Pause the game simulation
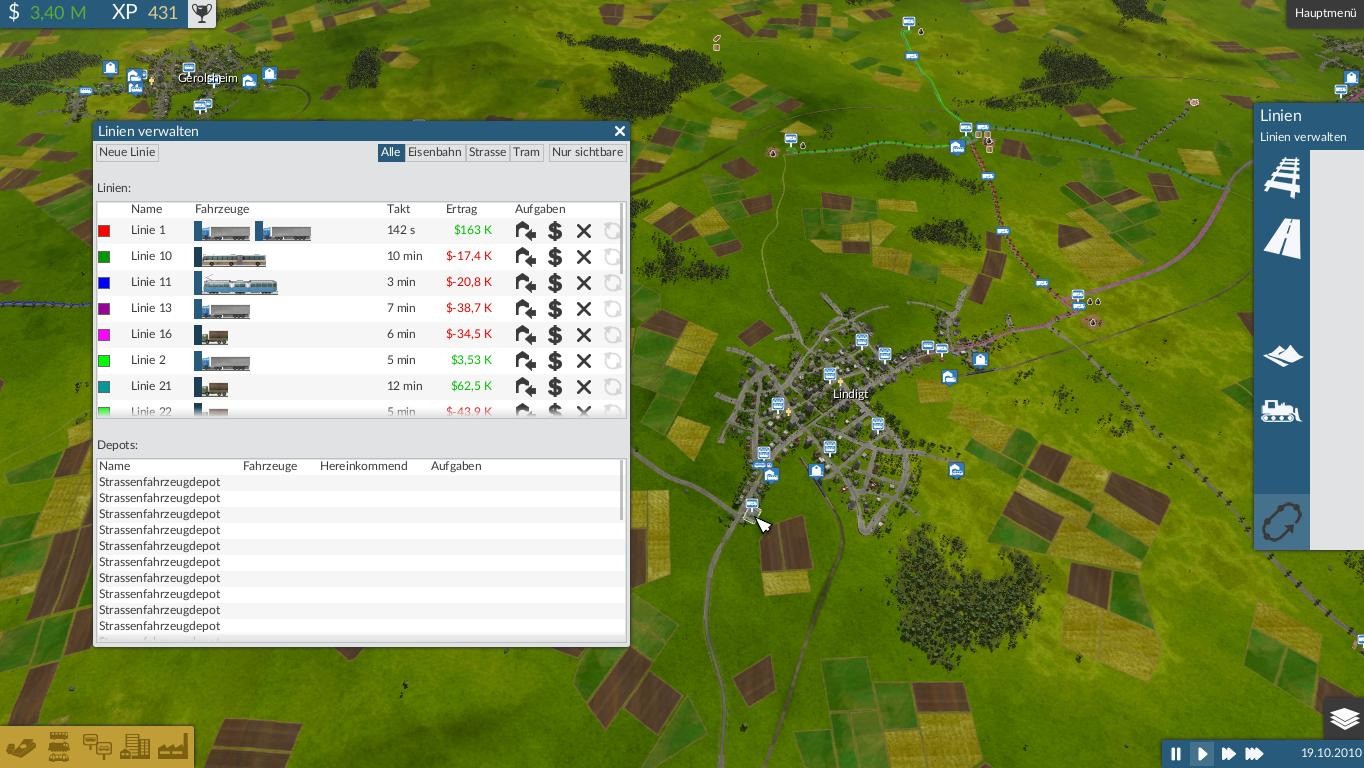This screenshot has height=768, width=1364. pyautogui.click(x=1176, y=754)
